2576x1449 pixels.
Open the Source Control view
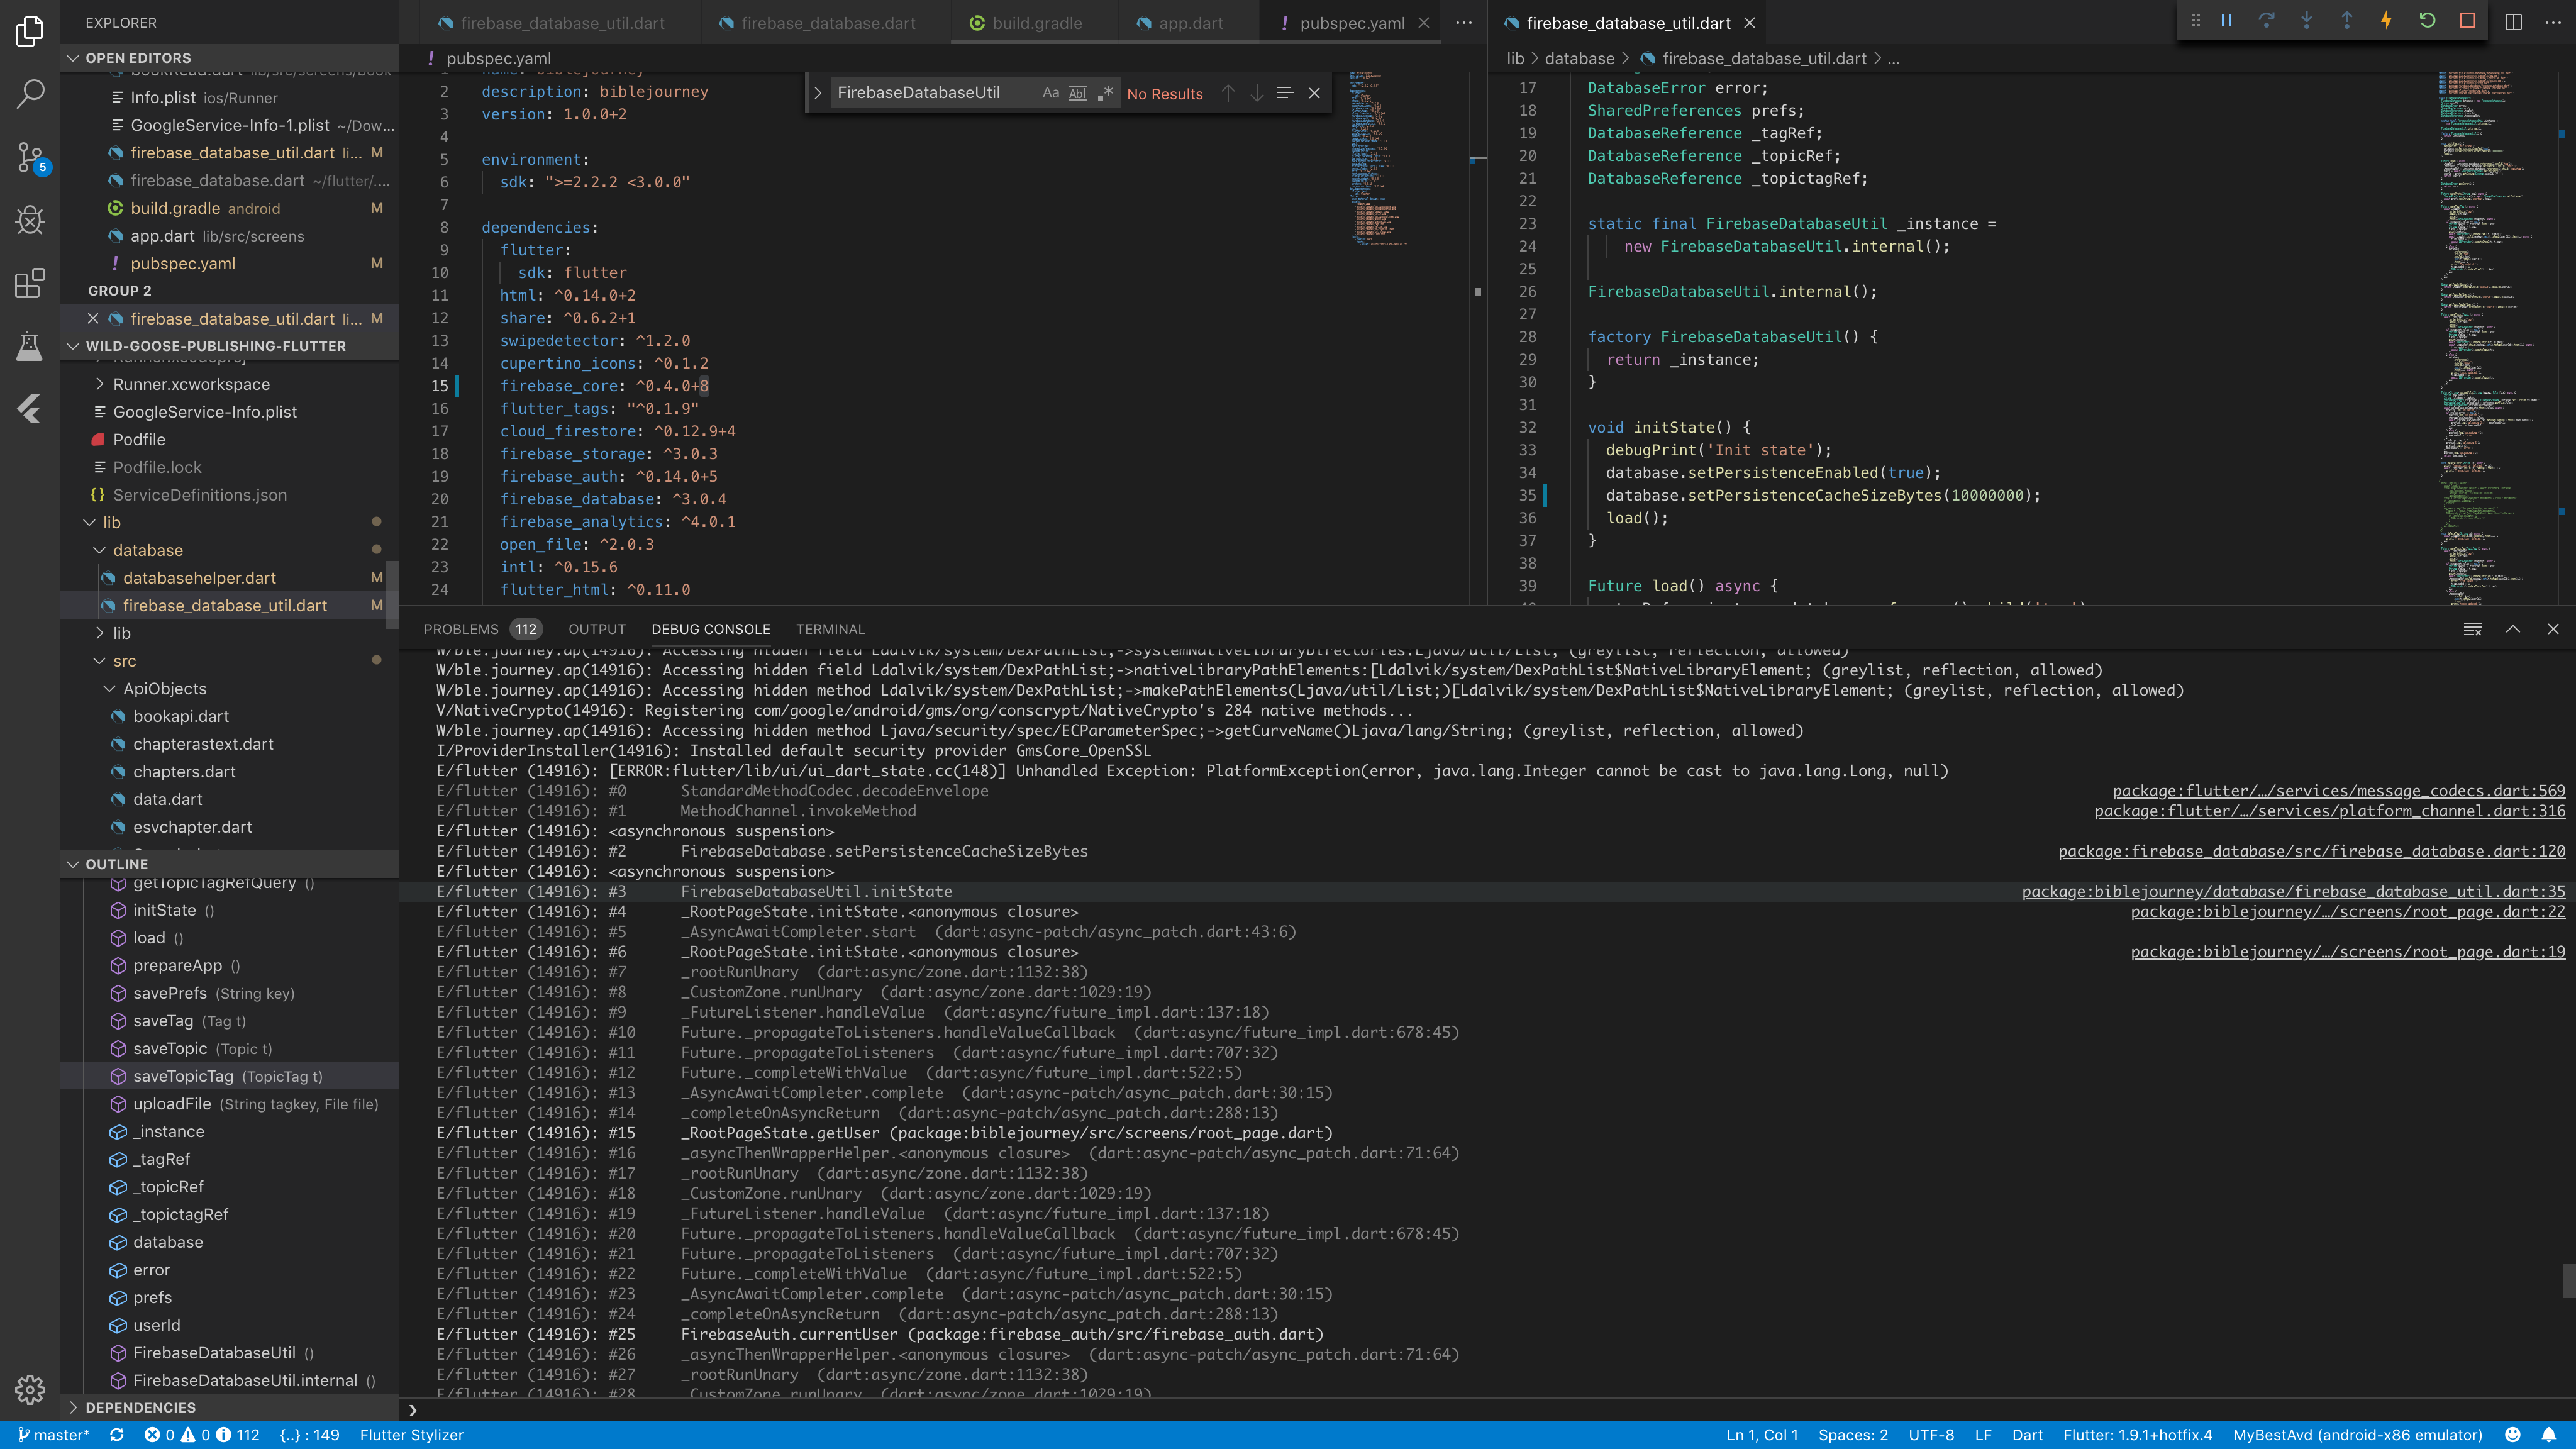click(x=30, y=157)
